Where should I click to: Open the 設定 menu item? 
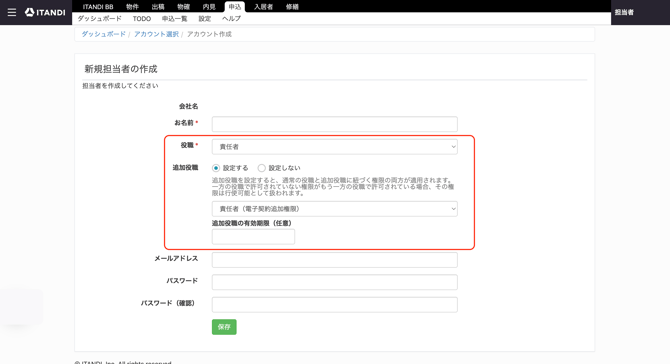pos(205,19)
